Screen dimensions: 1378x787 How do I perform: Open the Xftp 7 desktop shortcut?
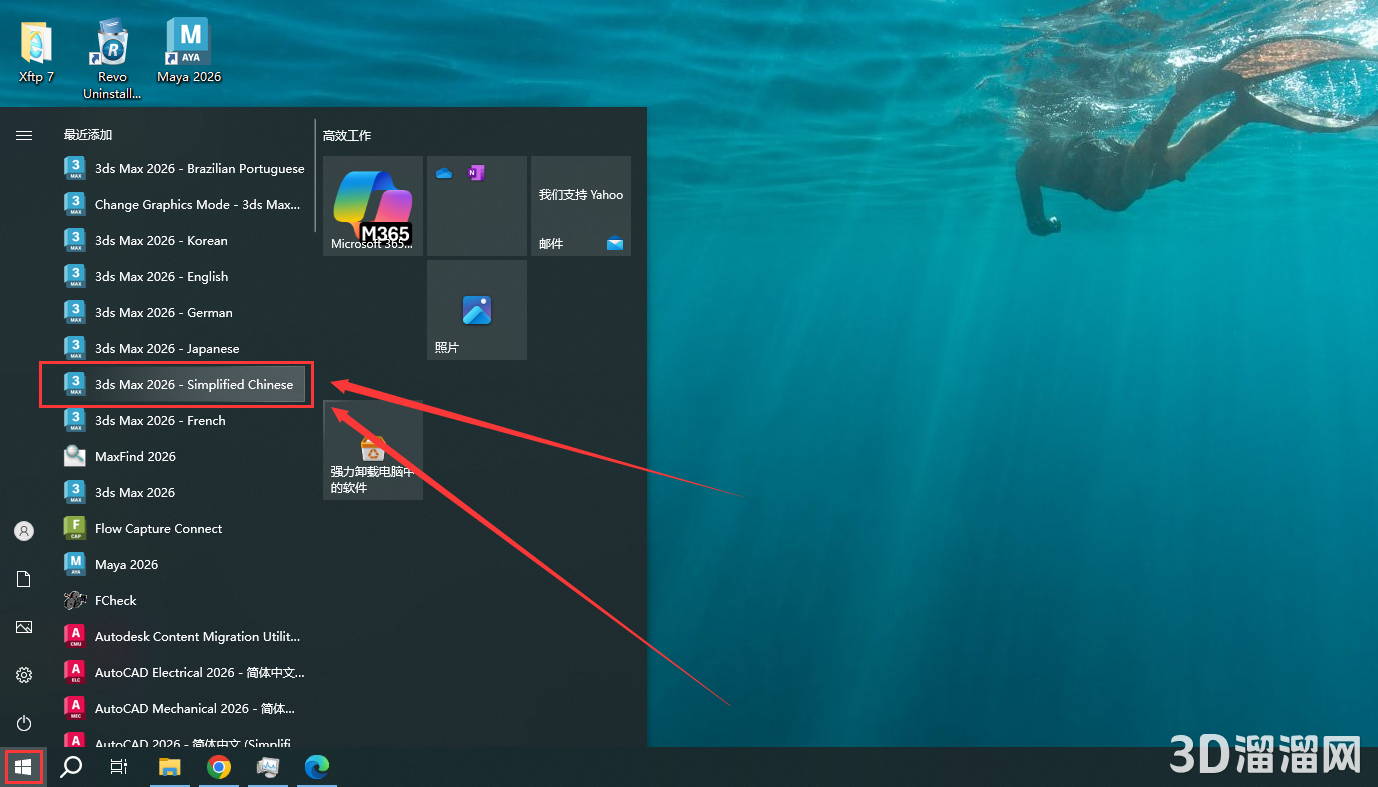(x=37, y=51)
